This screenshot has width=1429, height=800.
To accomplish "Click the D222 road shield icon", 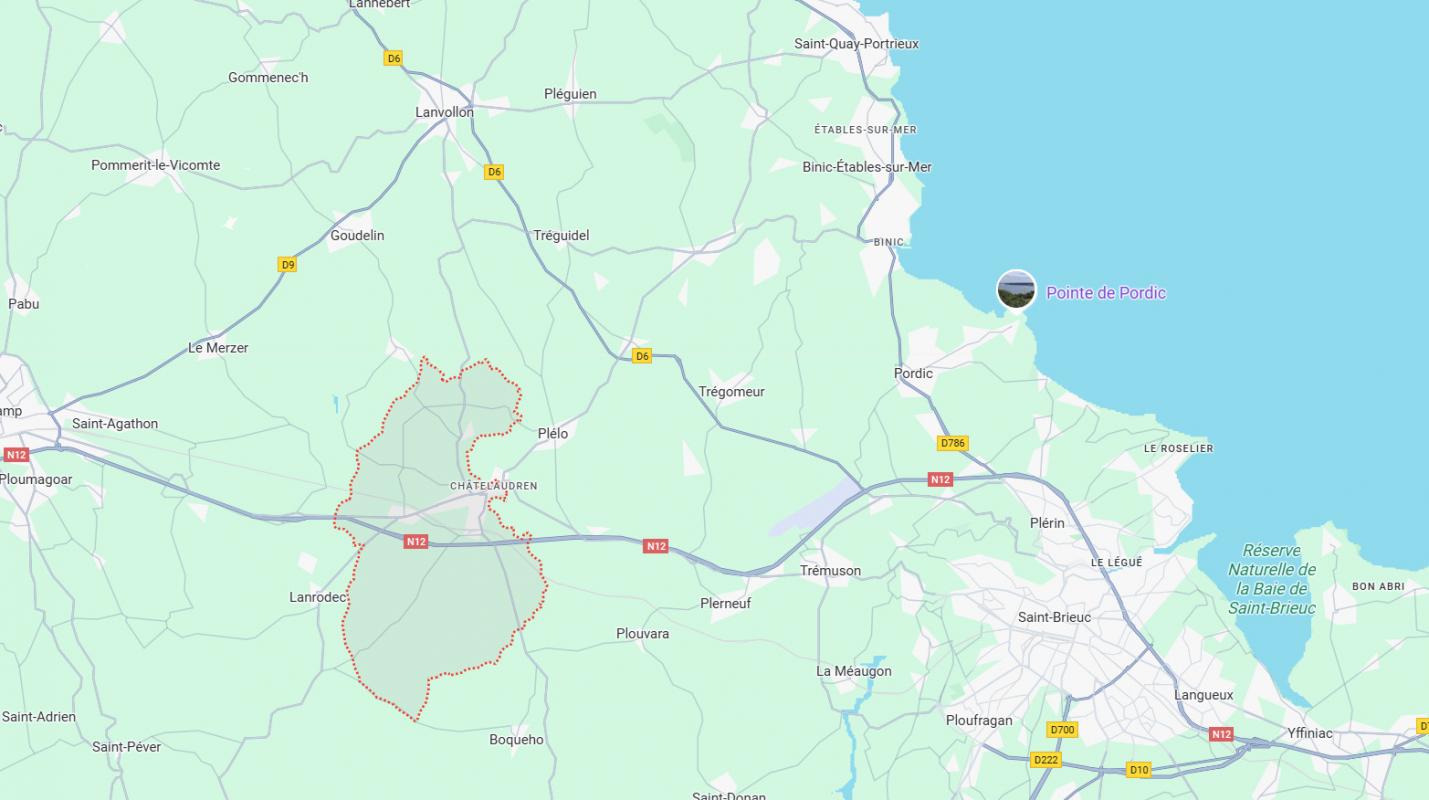I will coord(1046,760).
